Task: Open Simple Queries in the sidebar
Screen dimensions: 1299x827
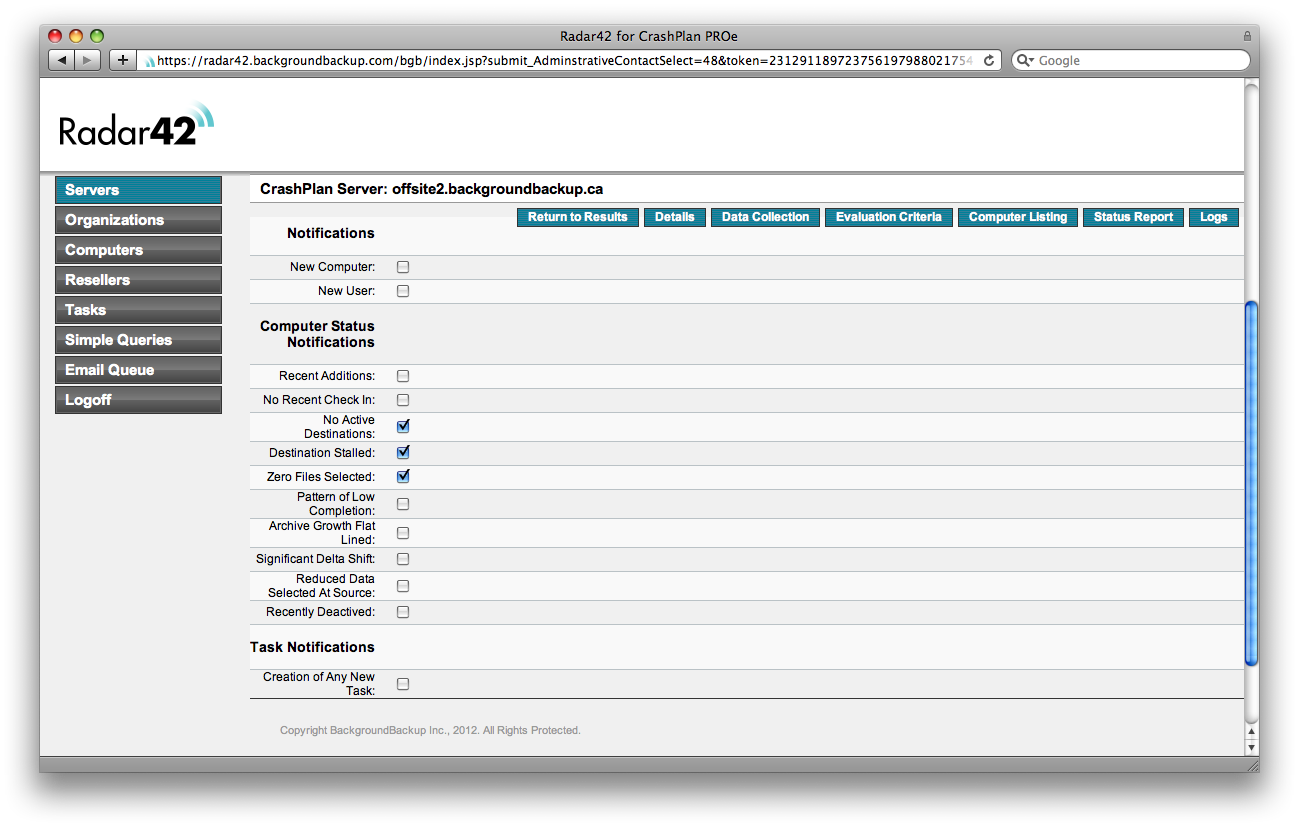Action: [x=138, y=340]
